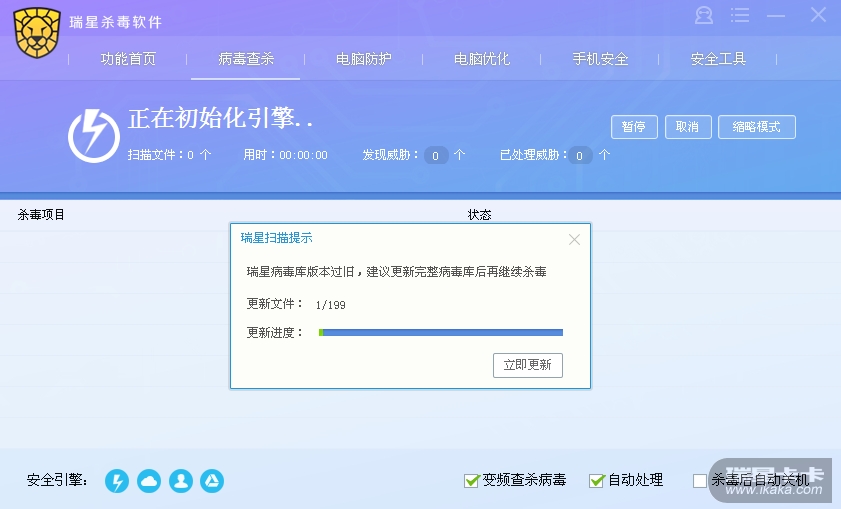This screenshot has height=509, width=841.
Task: Open the main menu list icon
Action: (740, 16)
